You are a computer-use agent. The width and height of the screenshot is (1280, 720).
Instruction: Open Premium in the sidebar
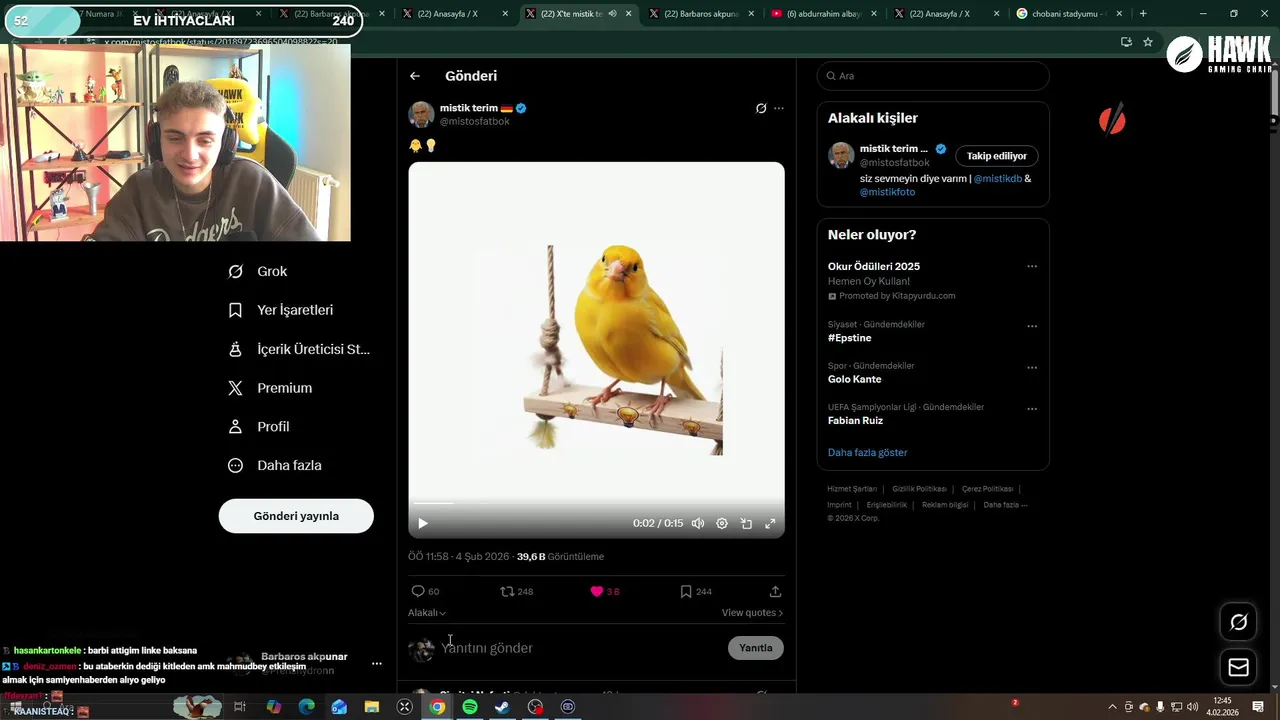coord(269,388)
